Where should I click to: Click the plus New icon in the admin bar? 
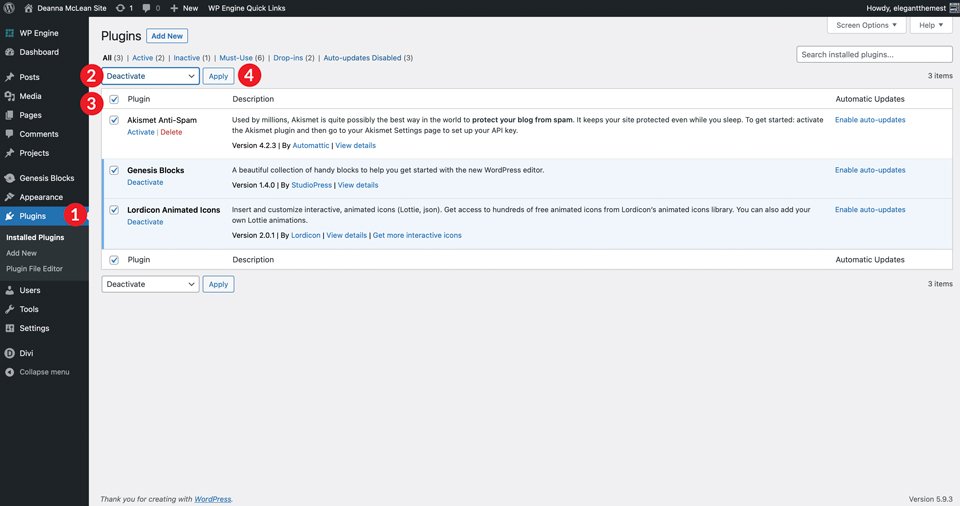(174, 8)
